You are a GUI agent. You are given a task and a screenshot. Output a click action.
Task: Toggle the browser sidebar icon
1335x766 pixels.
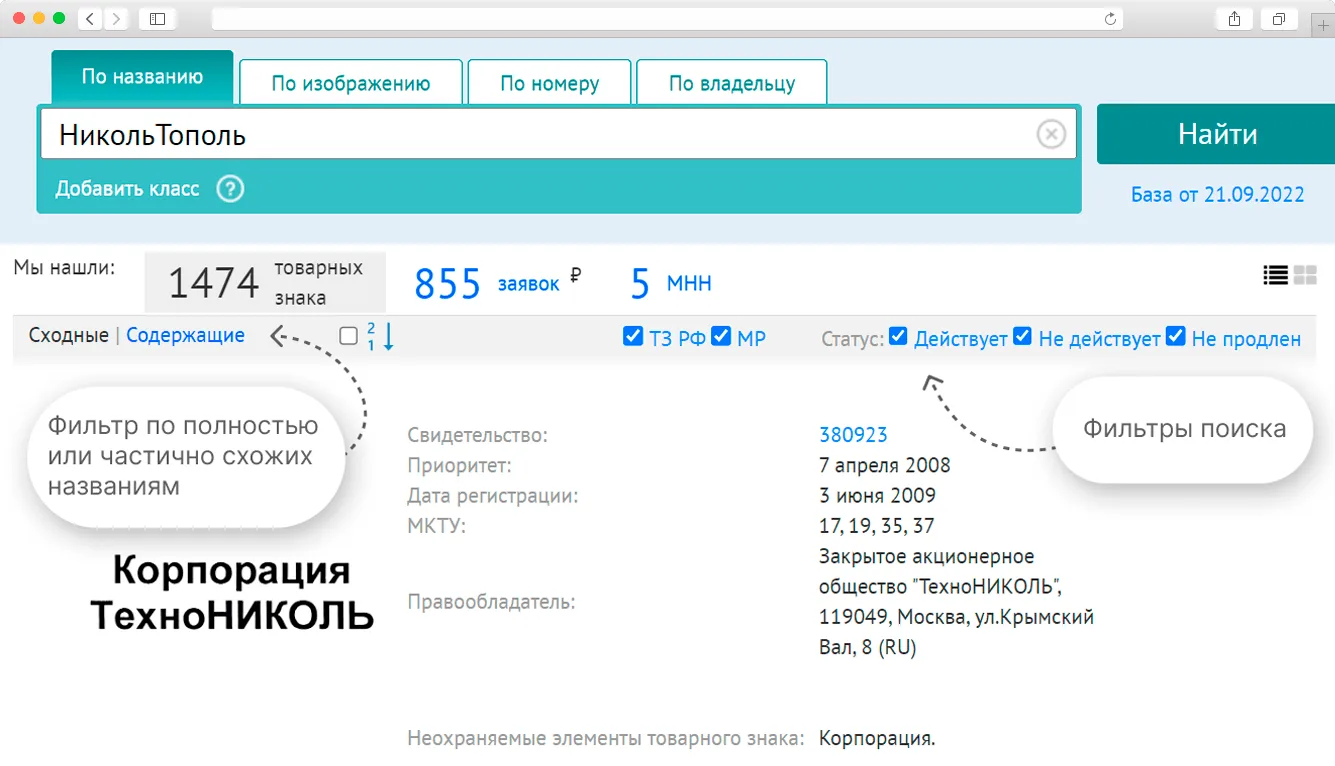click(157, 18)
